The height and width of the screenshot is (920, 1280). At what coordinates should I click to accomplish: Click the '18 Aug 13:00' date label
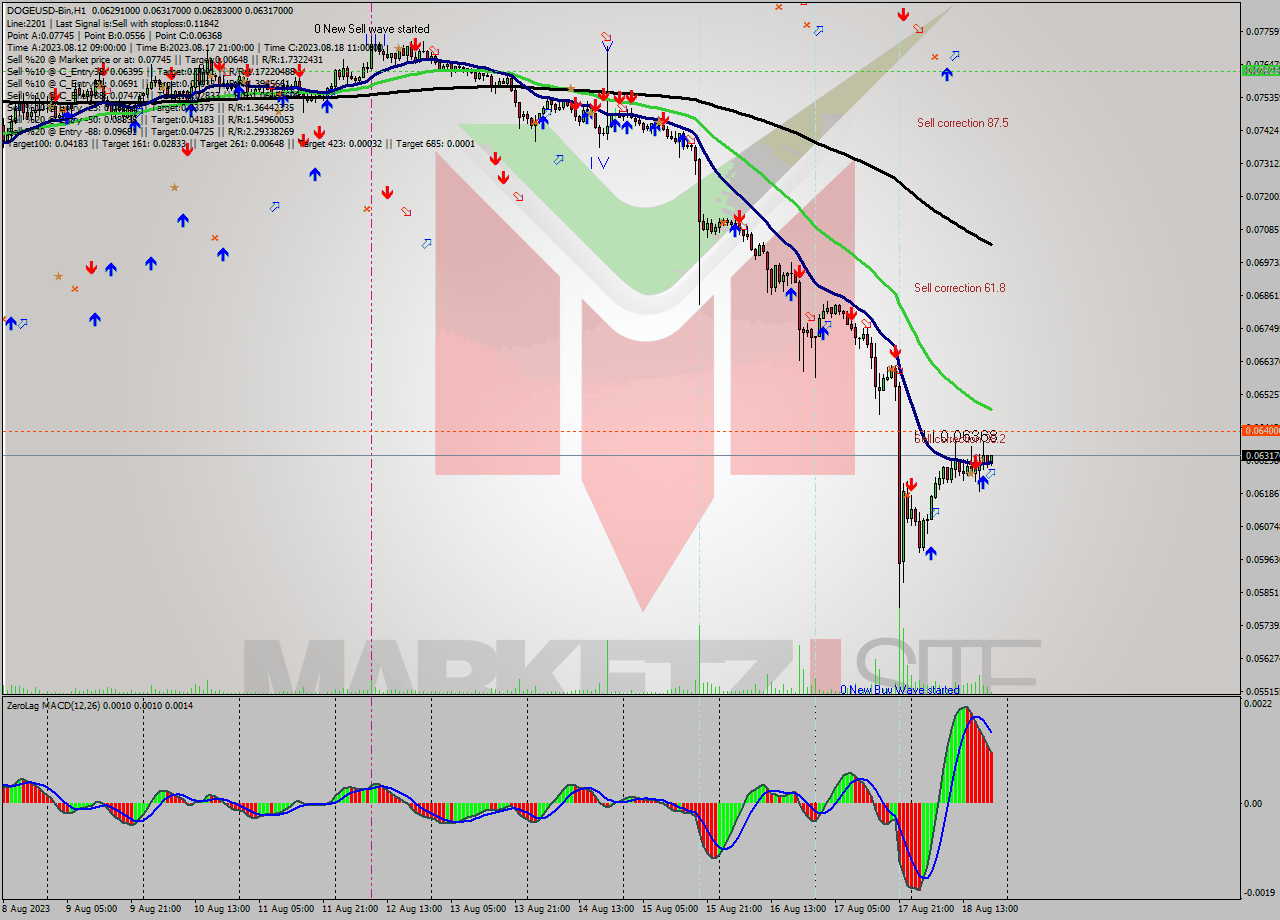[991, 909]
